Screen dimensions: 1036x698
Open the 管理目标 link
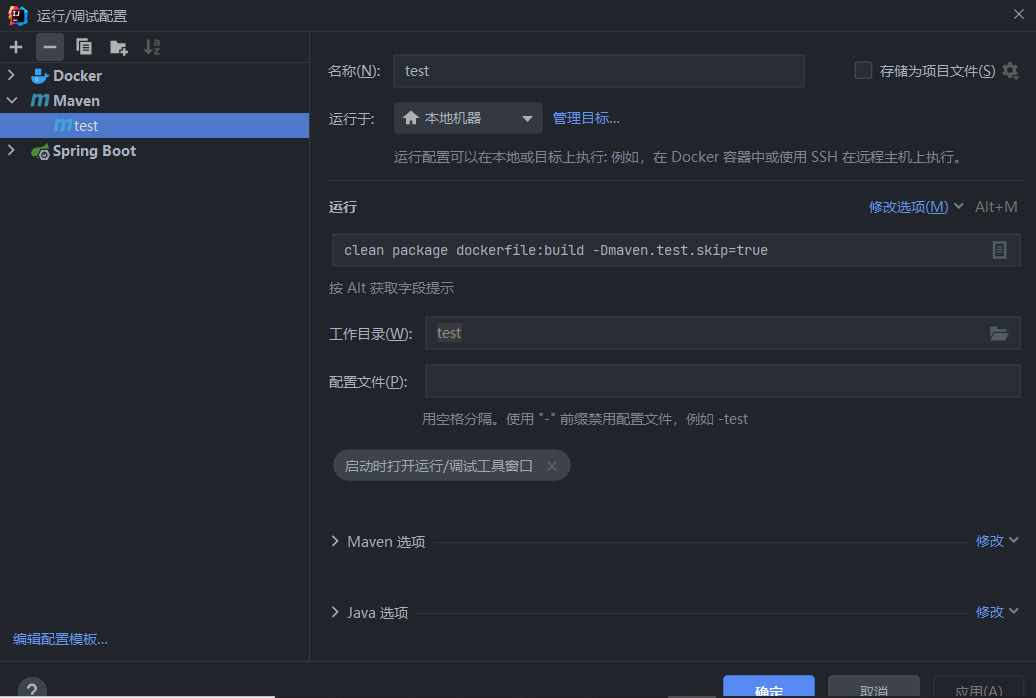[x=586, y=118]
